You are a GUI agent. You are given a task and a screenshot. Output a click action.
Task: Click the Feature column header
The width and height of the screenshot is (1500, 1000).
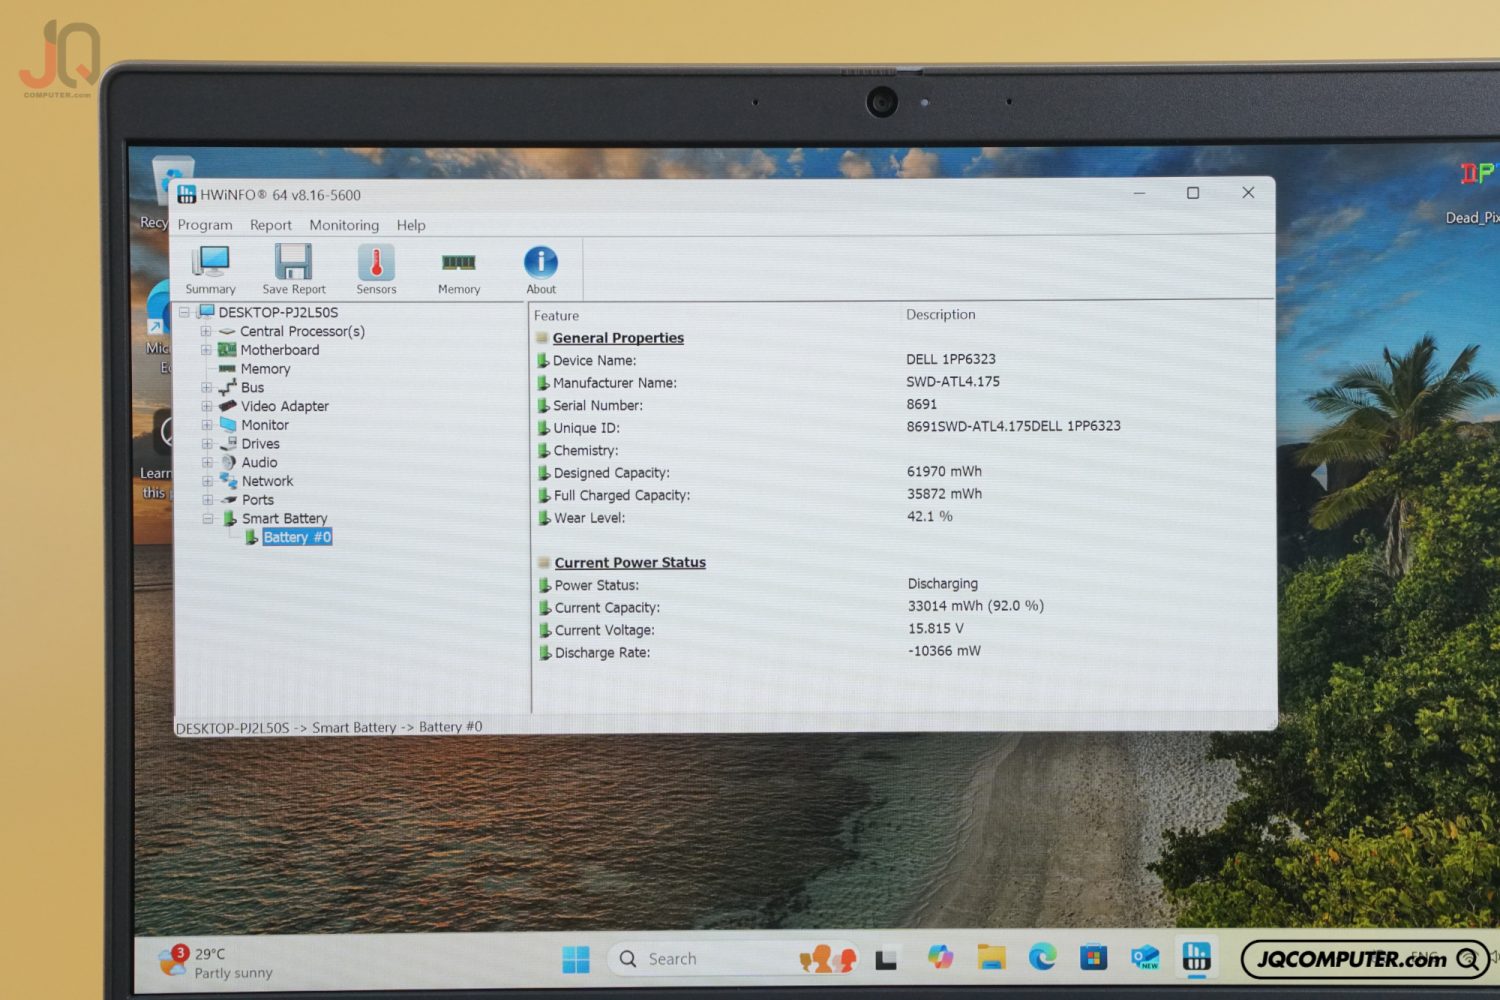tap(556, 315)
